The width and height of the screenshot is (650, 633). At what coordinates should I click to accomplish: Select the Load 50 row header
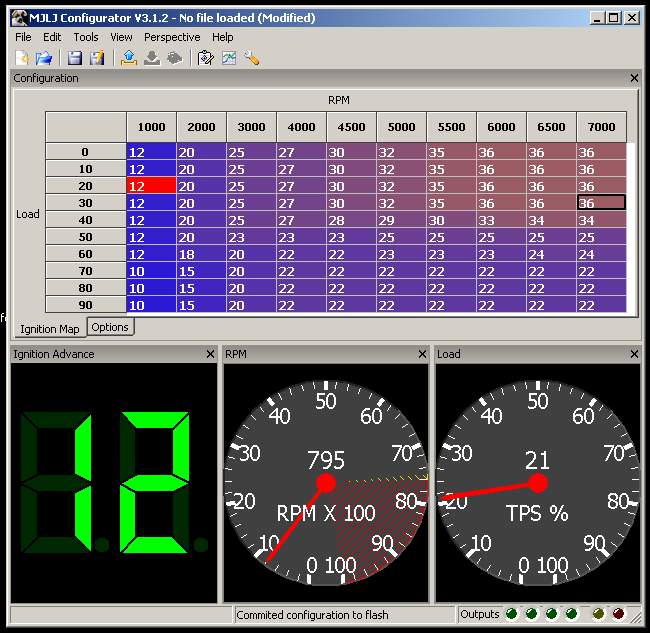coord(86,237)
